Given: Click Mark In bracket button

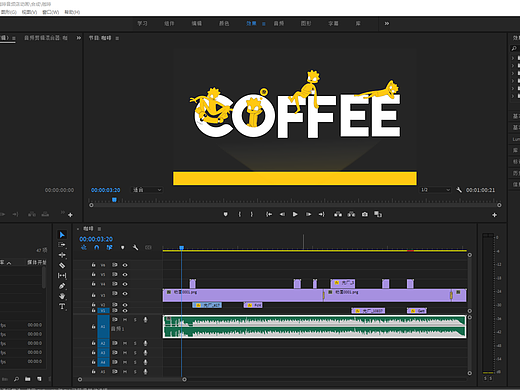Looking at the screenshot, I should point(239,214).
